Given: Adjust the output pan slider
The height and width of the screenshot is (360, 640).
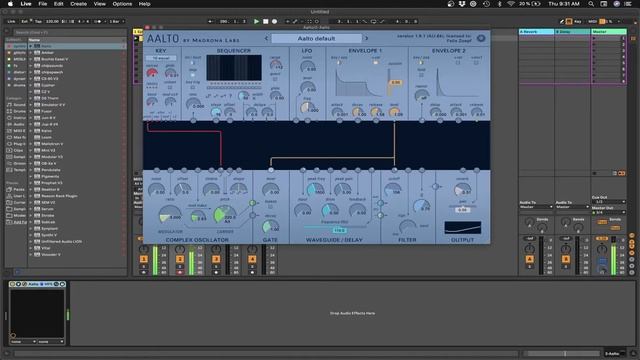Looking at the screenshot, I should [462, 209].
